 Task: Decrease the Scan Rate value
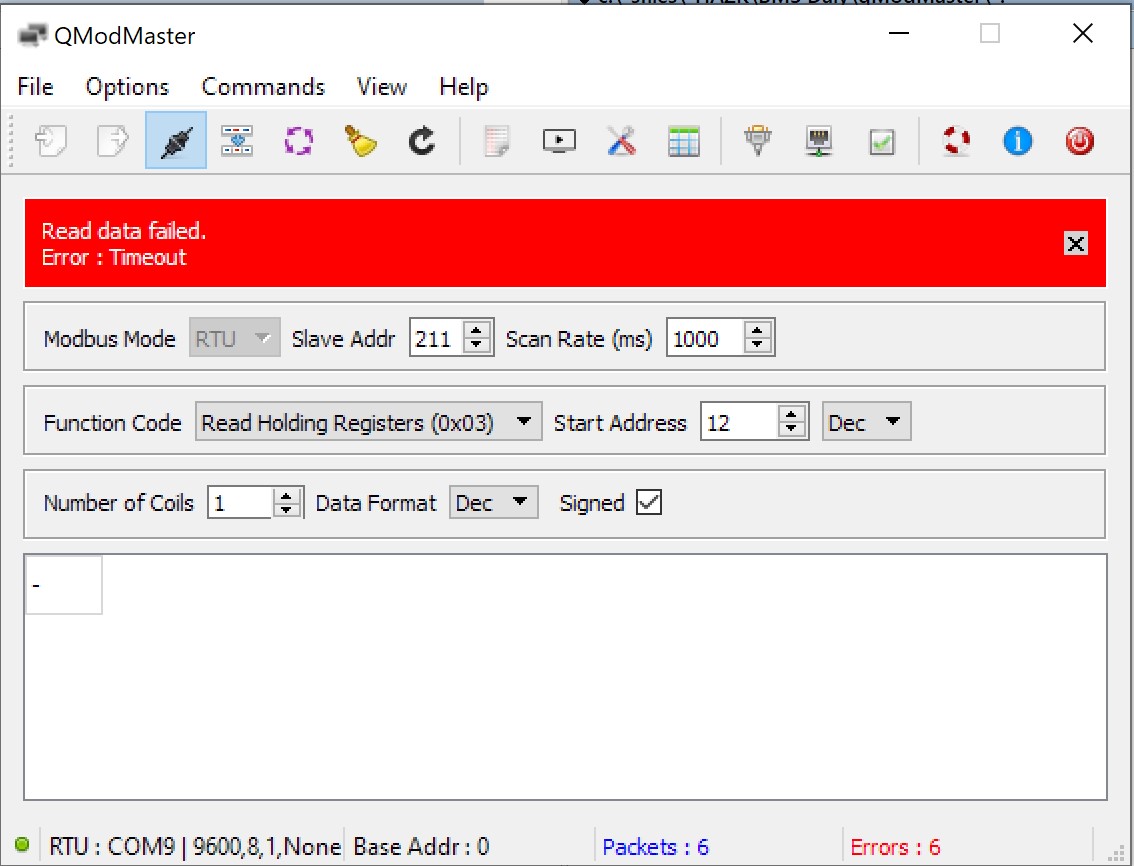[756, 345]
